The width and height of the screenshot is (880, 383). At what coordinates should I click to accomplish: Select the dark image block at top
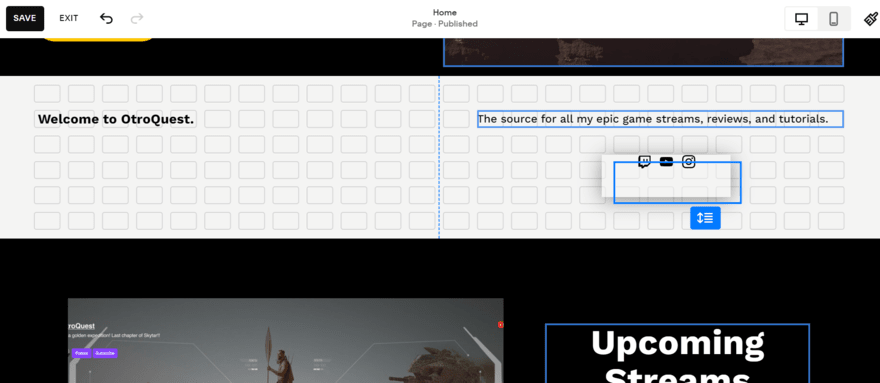tap(643, 52)
